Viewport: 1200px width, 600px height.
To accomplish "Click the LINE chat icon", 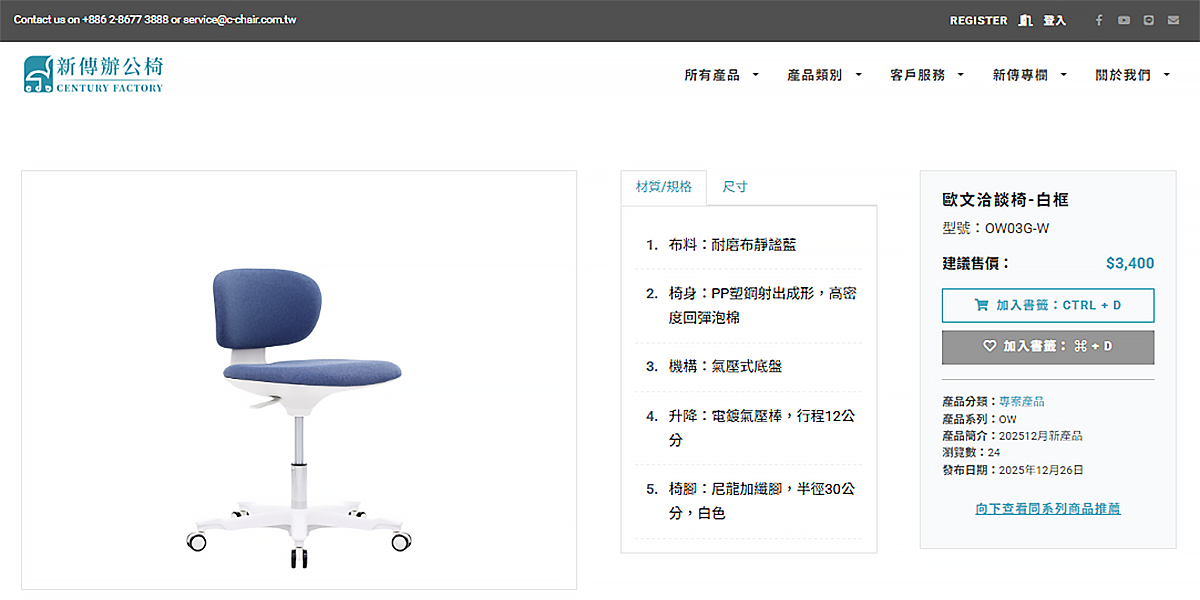I will [1149, 20].
